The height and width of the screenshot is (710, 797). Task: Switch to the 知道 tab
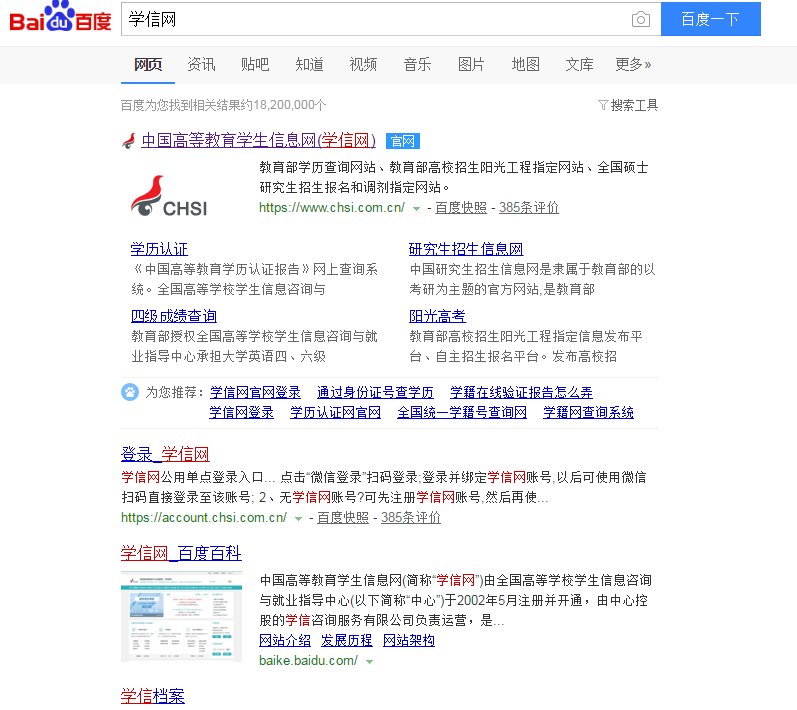[x=309, y=65]
